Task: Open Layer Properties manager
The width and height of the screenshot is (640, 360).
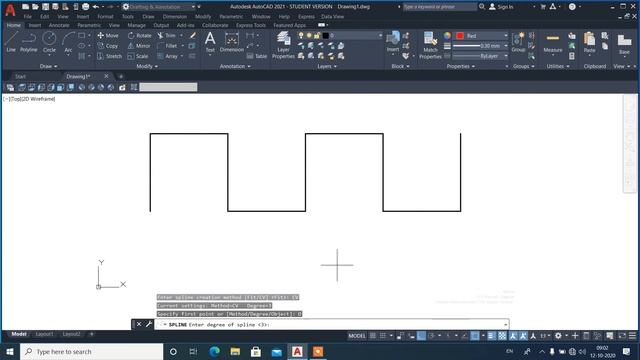Action: [x=283, y=45]
